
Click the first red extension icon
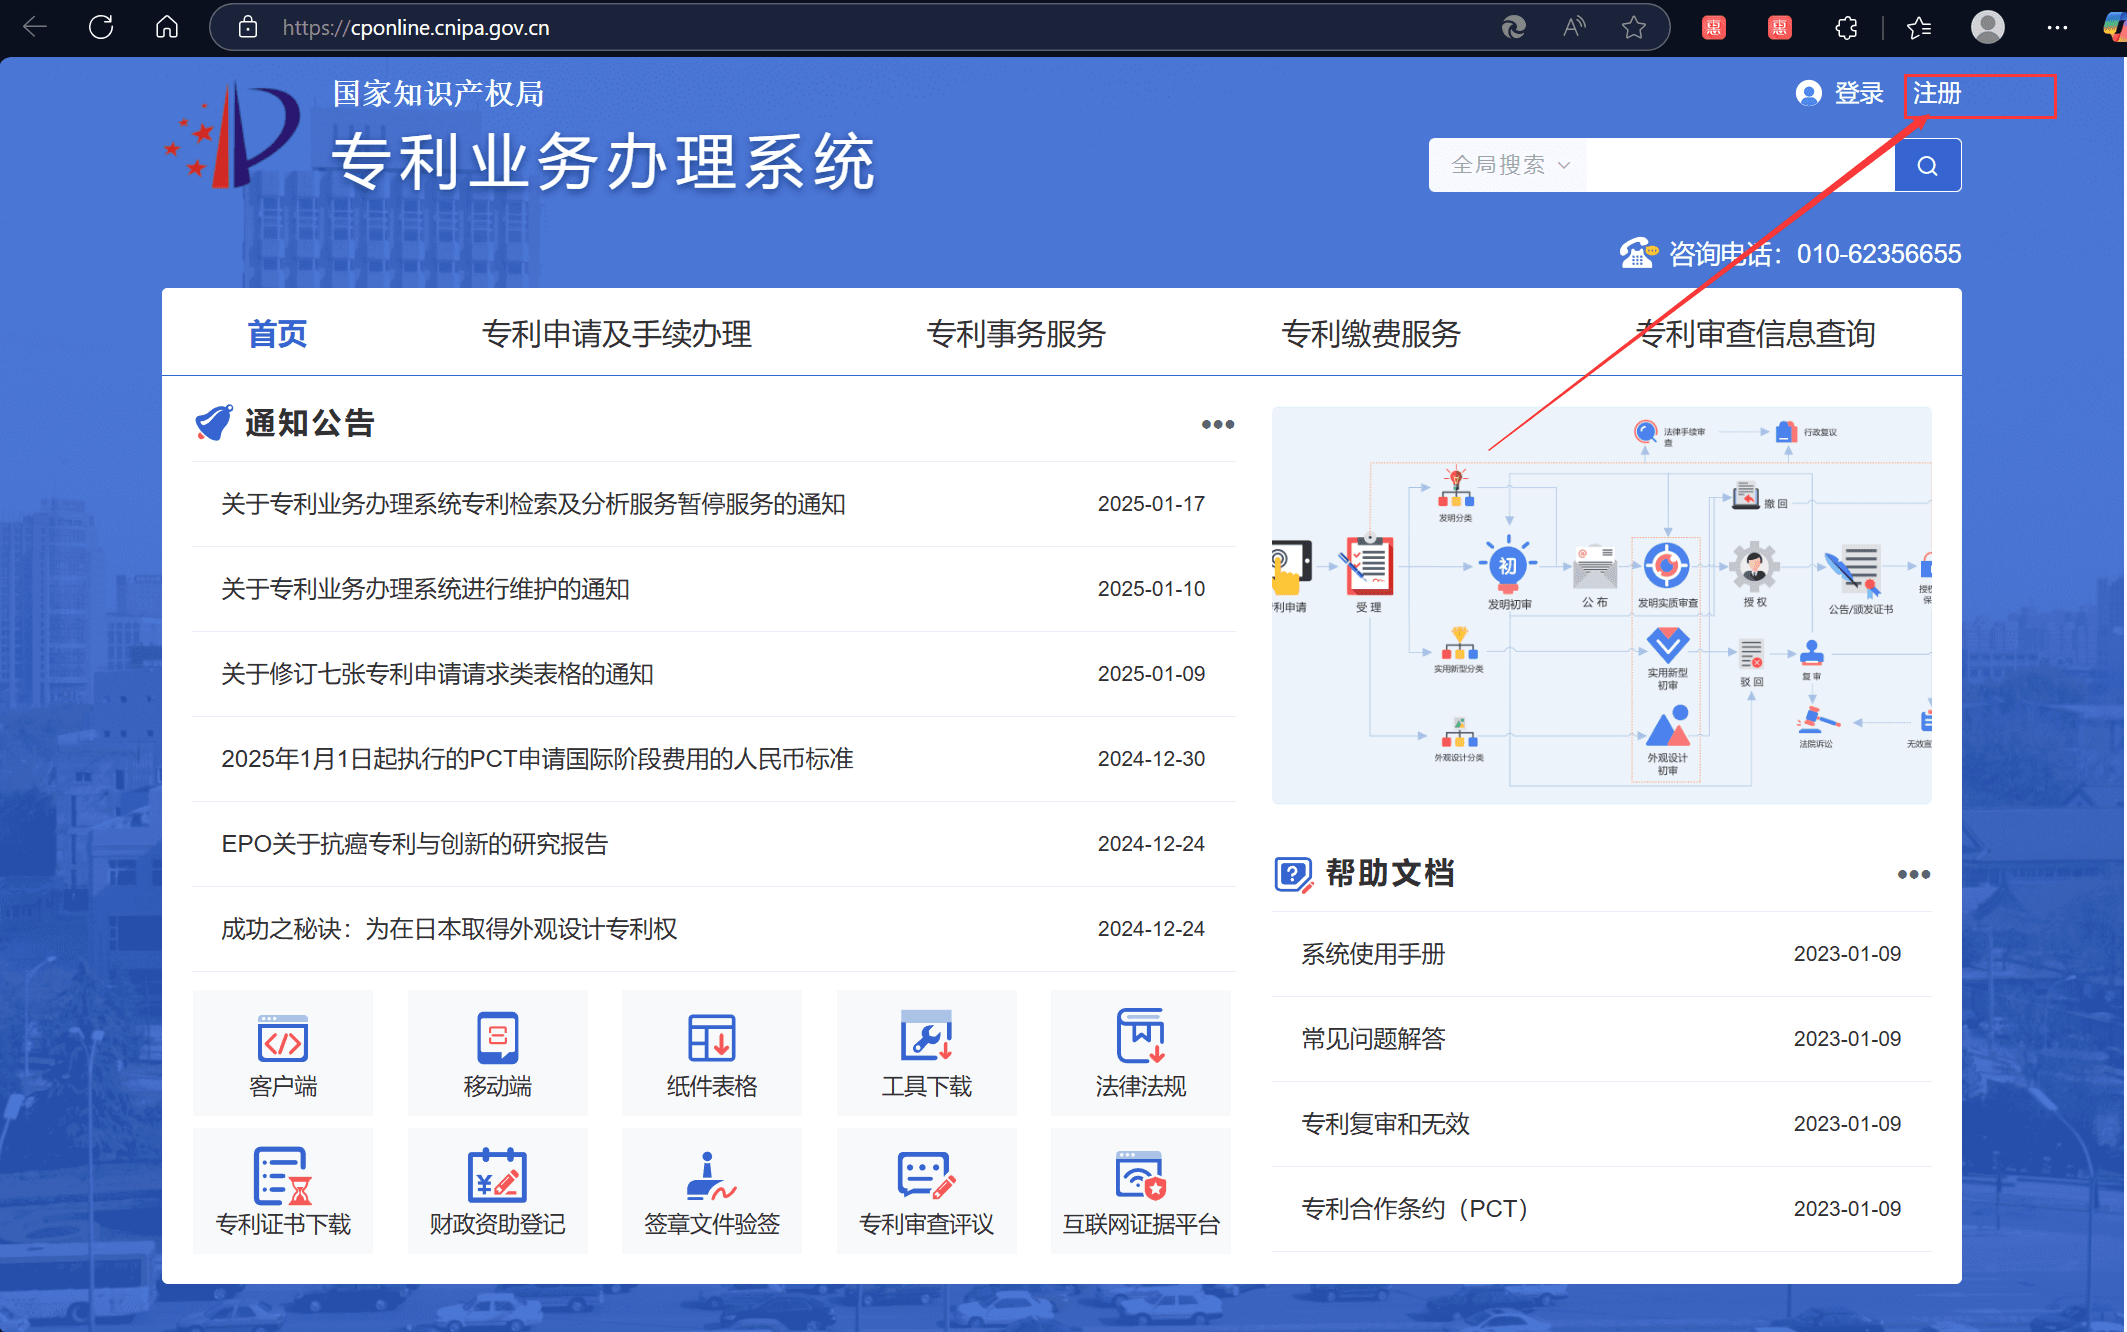tap(1714, 27)
